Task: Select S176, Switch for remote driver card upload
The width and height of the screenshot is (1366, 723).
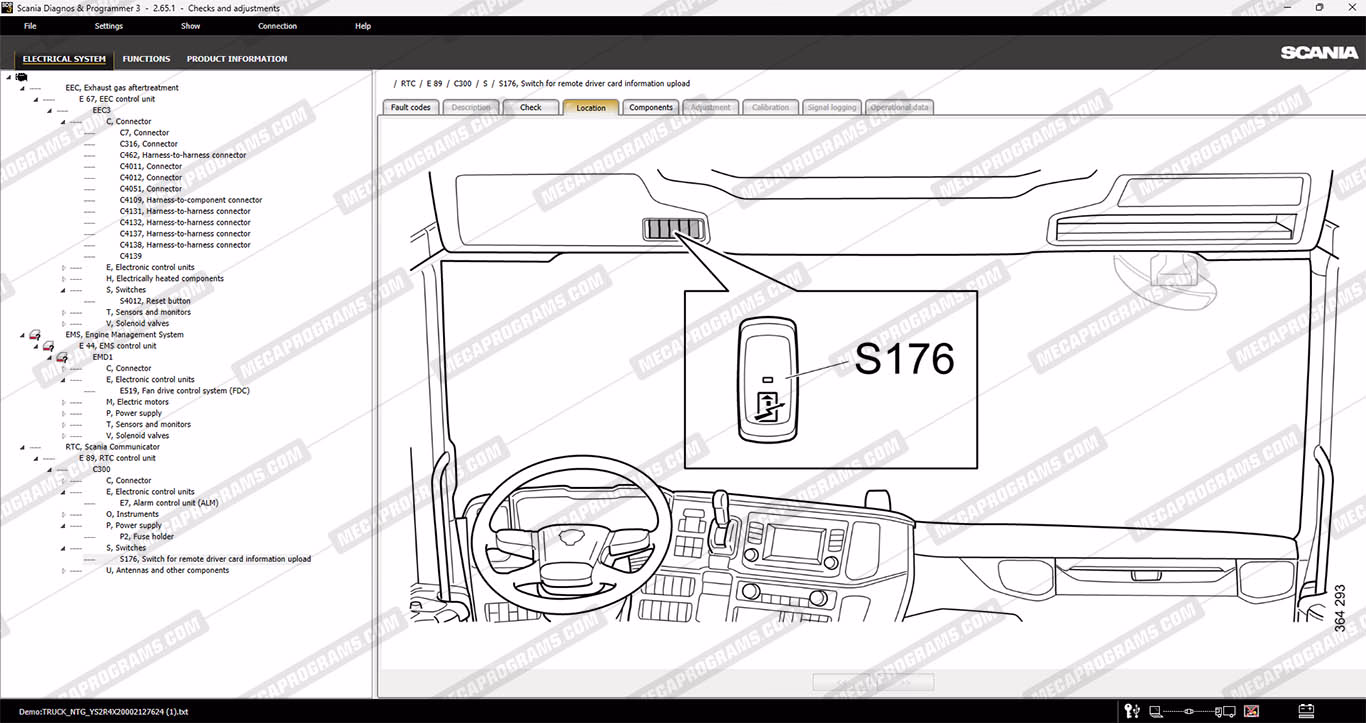Action: [215, 559]
